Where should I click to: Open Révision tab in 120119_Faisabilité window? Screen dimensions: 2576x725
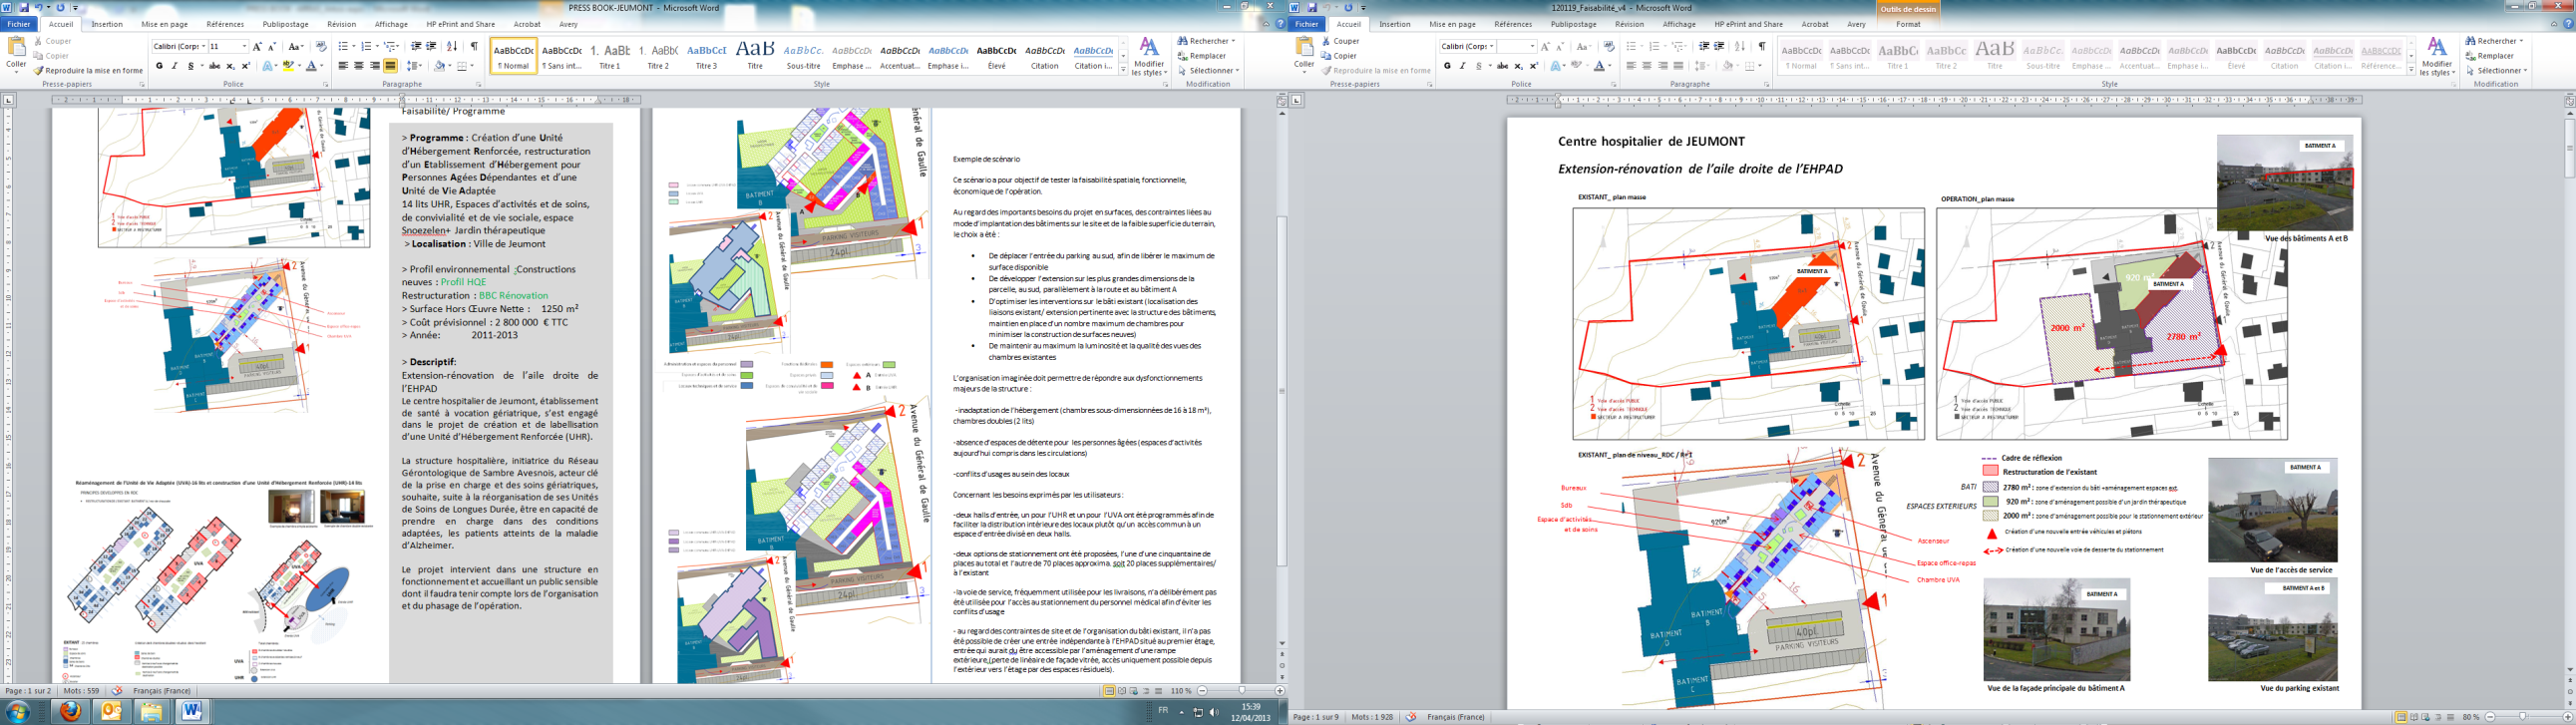[1629, 24]
